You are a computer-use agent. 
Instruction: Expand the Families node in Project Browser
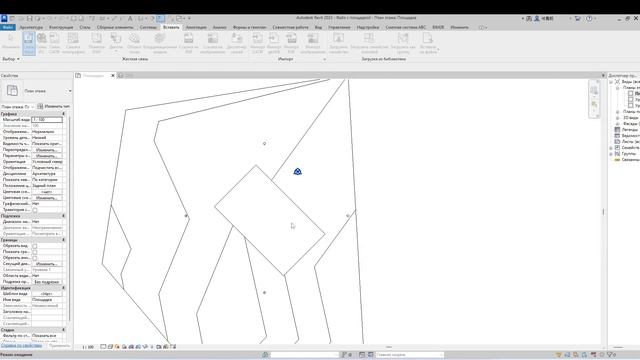point(611,148)
